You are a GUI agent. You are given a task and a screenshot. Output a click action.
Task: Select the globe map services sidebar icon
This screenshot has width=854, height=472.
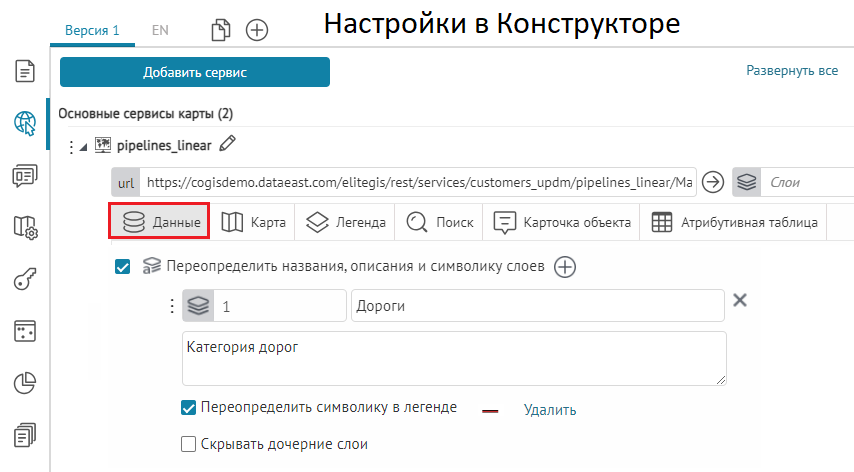point(25,123)
